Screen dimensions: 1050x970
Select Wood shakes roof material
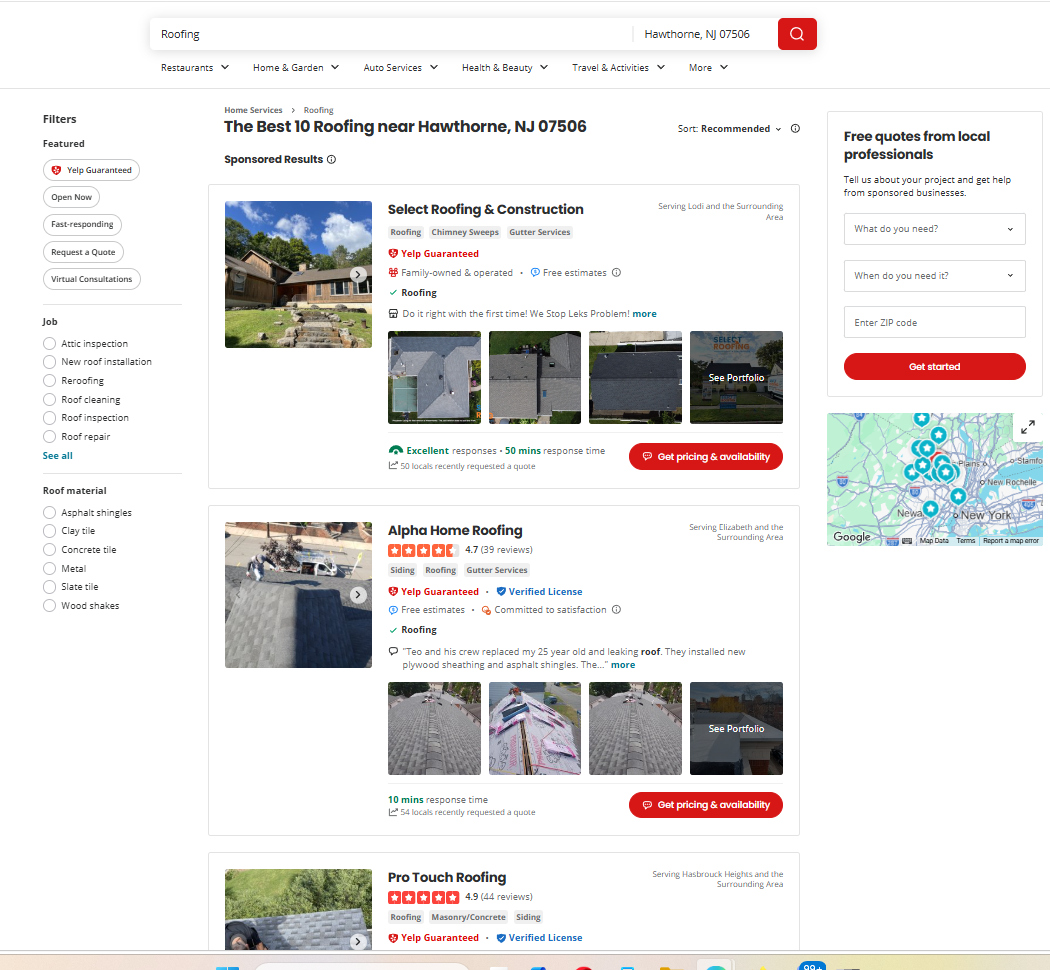coord(50,606)
